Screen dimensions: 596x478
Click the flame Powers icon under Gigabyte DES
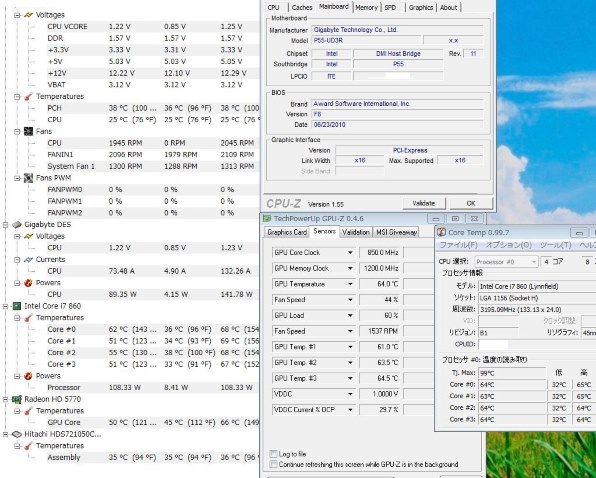28,283
